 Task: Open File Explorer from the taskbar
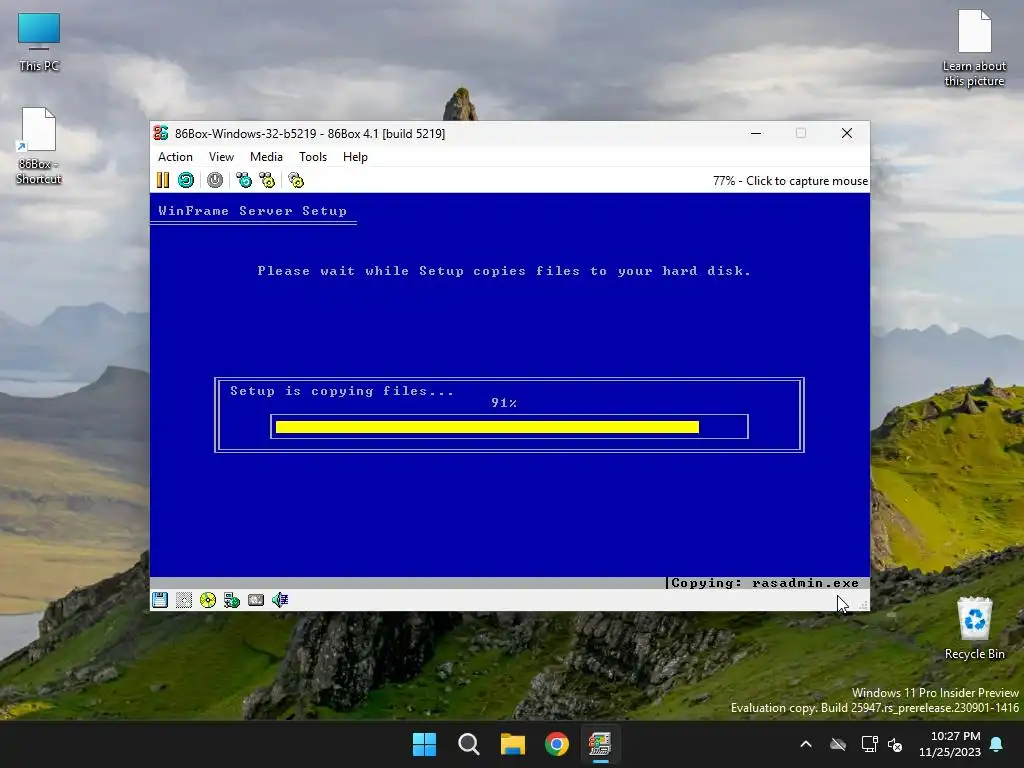pos(513,744)
